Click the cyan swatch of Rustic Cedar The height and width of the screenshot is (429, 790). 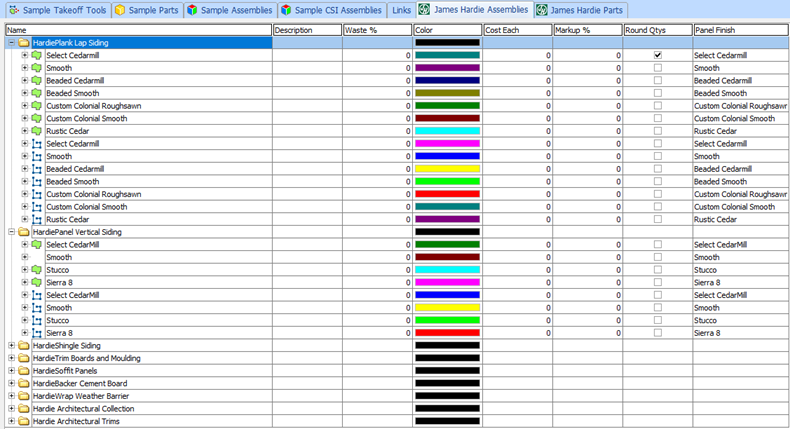(x=447, y=131)
